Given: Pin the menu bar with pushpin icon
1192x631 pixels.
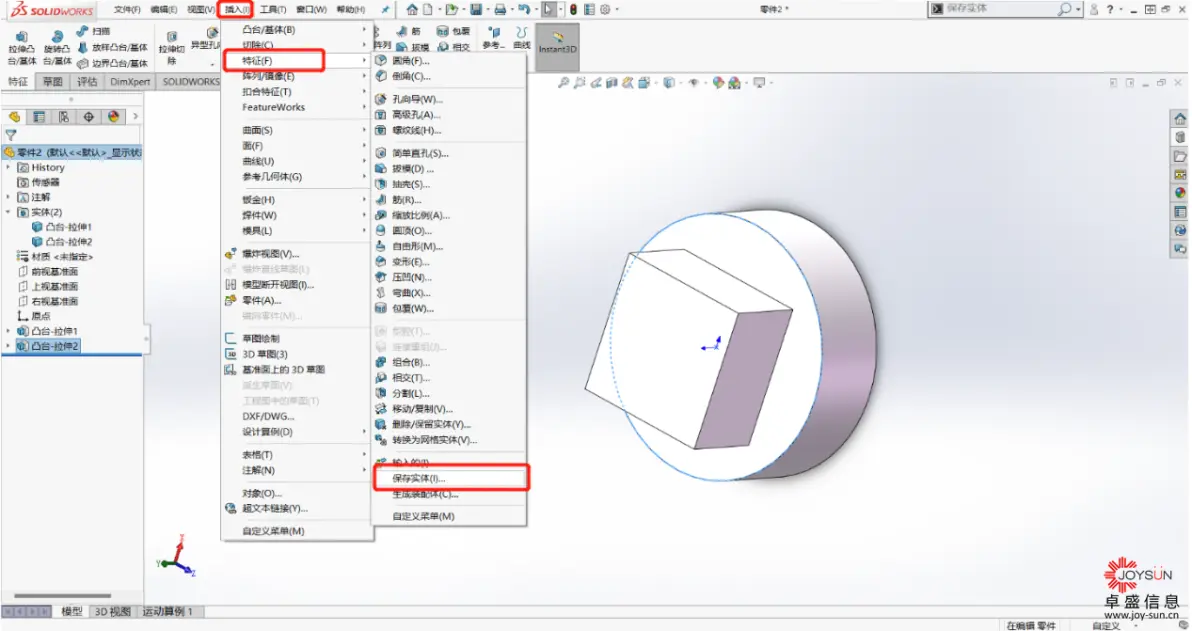Looking at the screenshot, I should tap(385, 10).
